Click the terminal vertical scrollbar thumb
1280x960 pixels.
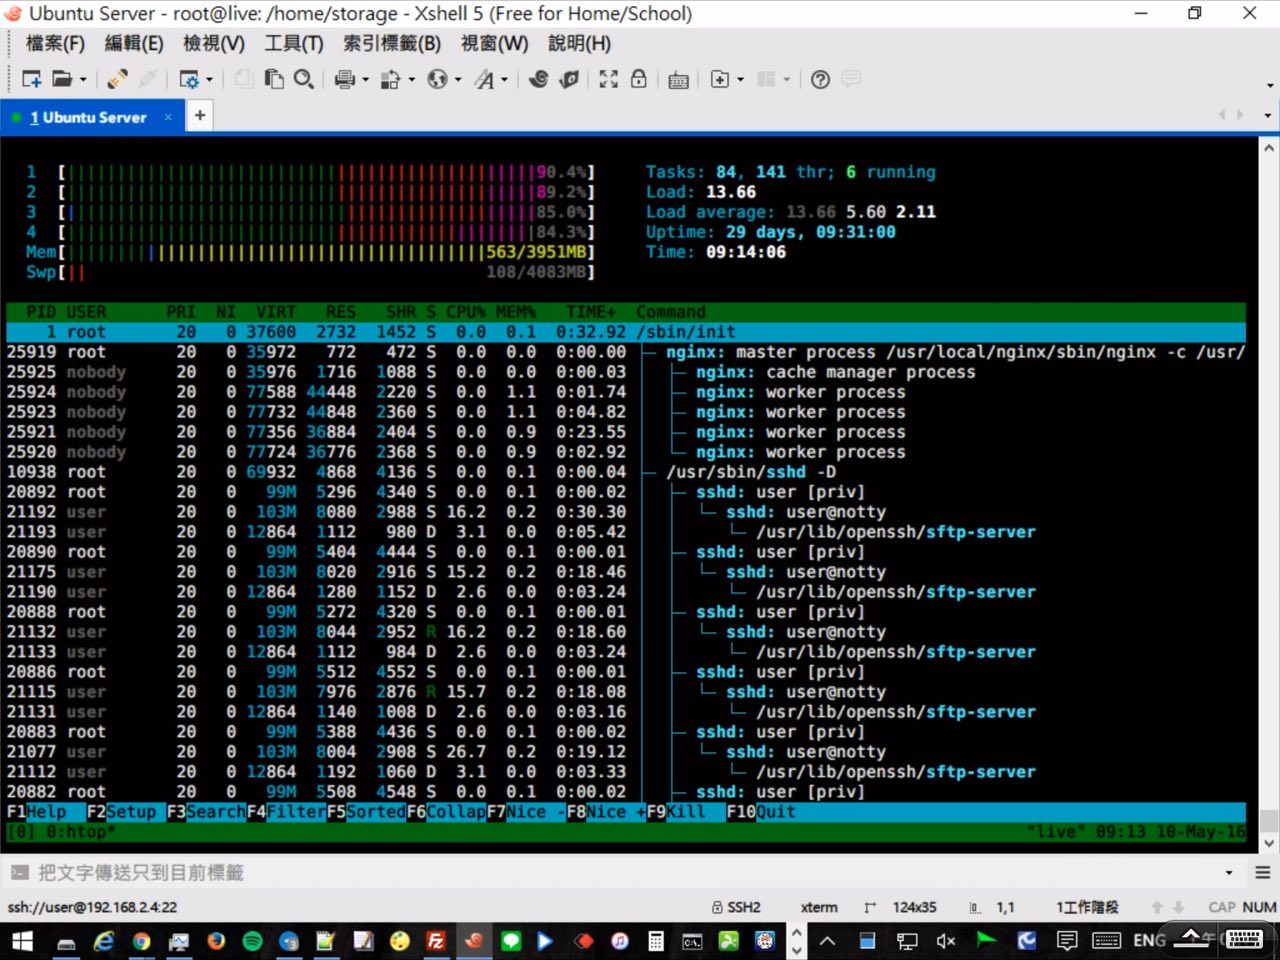pyautogui.click(x=1268, y=819)
